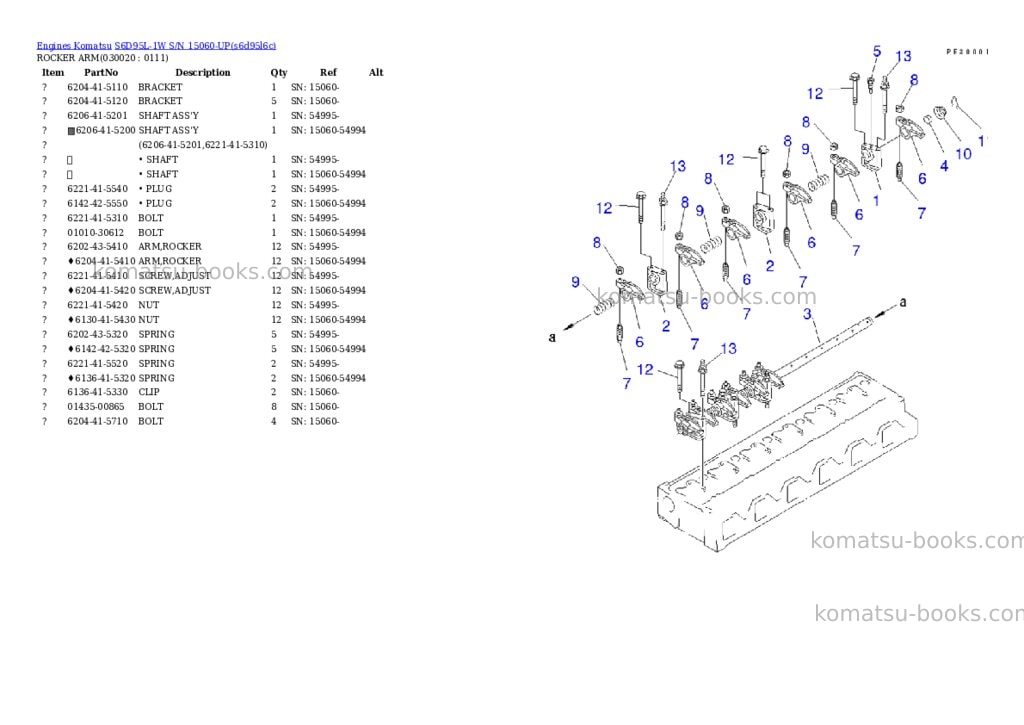Select part number 6206-41-5200
This screenshot has width=1024, height=725.
[x=106, y=131]
